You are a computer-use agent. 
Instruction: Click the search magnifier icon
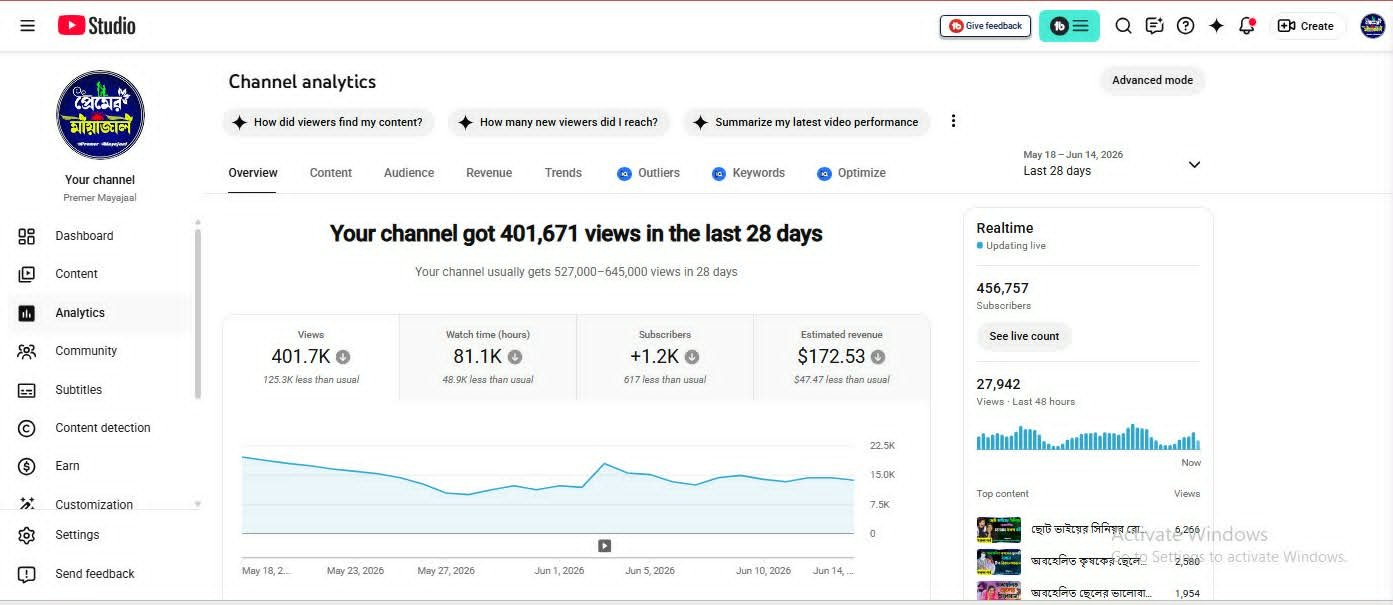(x=1123, y=26)
